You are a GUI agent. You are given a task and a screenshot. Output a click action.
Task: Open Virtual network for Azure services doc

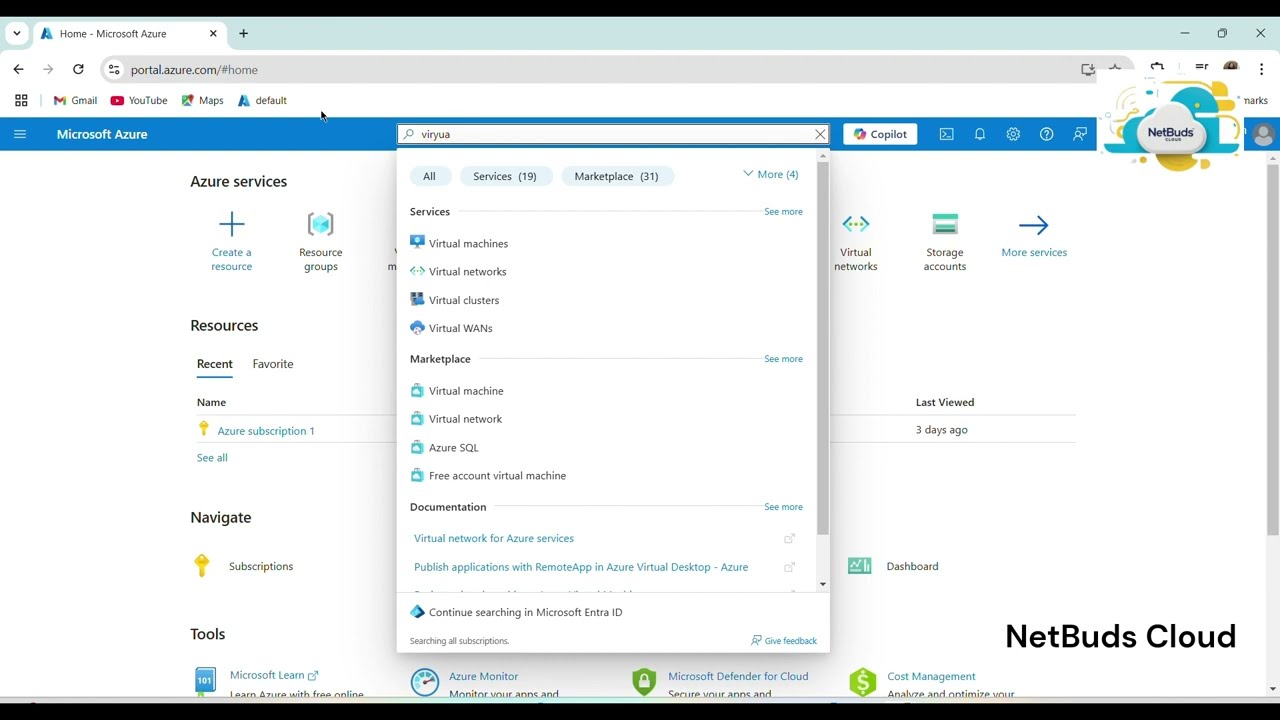pyautogui.click(x=494, y=538)
